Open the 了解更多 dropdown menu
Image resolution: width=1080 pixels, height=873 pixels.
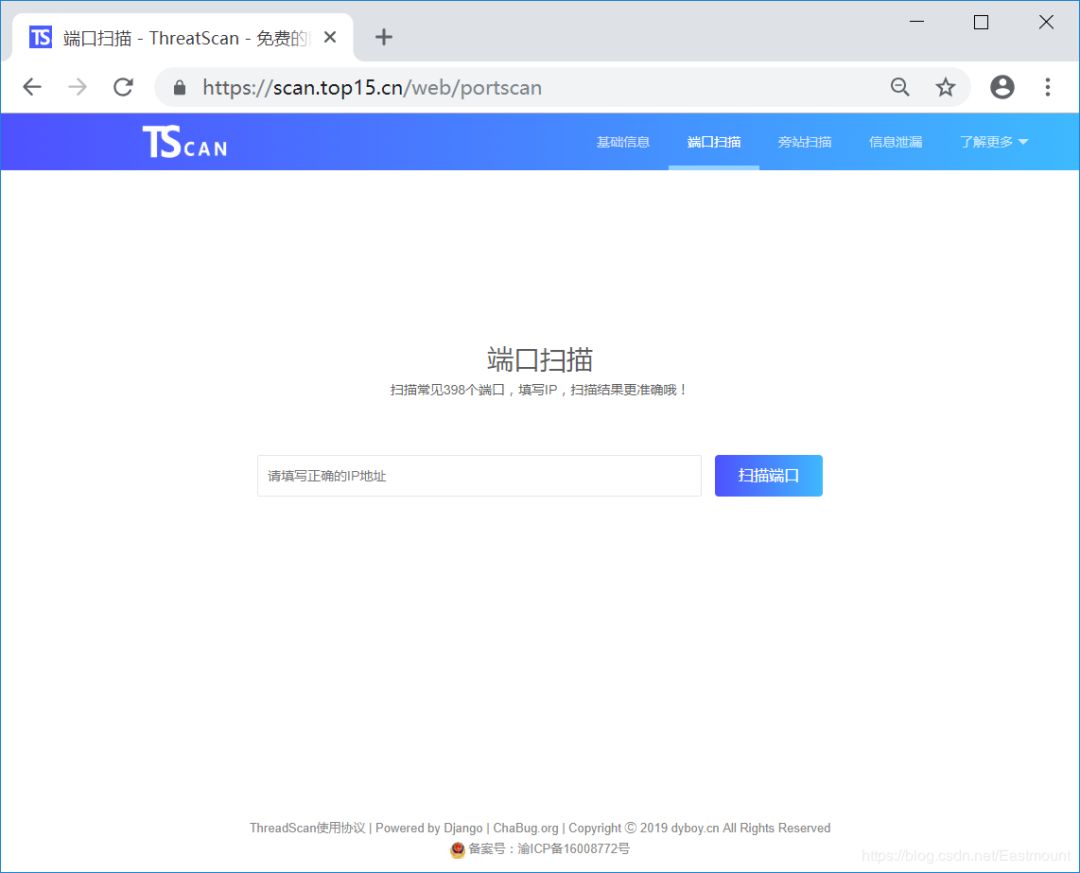click(x=992, y=141)
